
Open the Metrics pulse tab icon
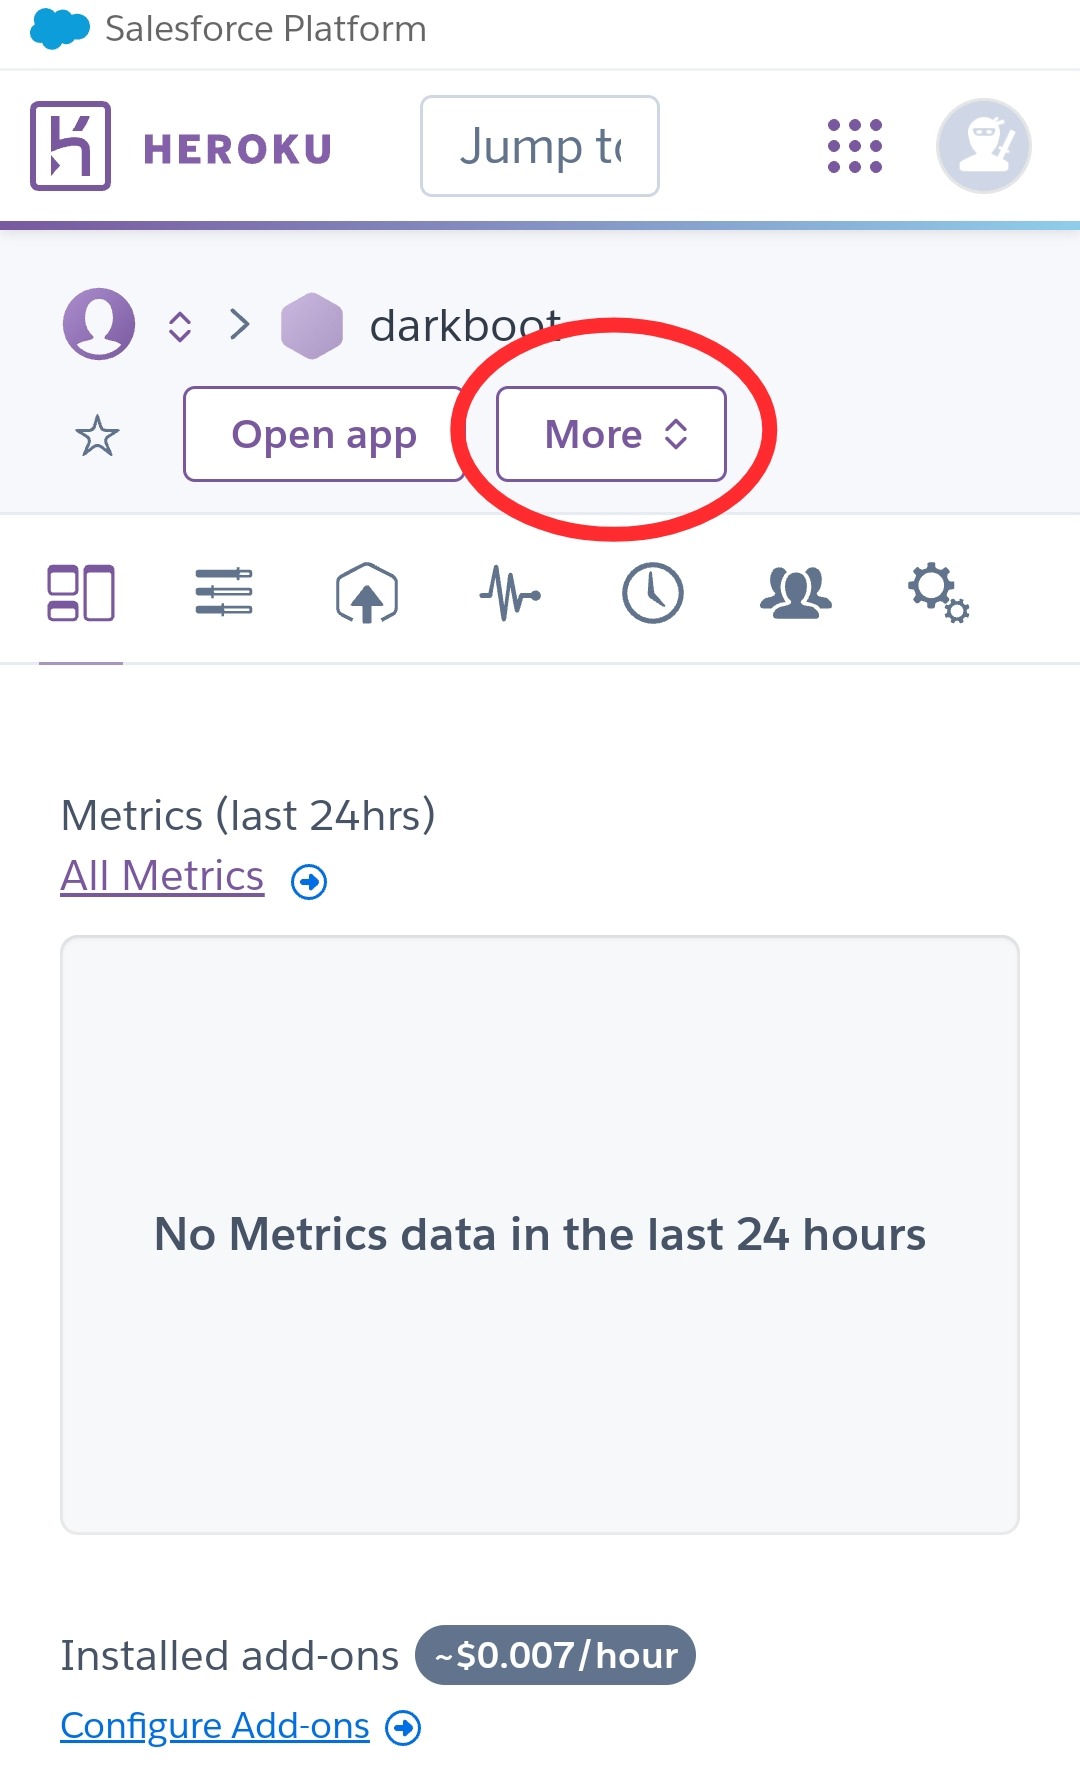point(510,593)
